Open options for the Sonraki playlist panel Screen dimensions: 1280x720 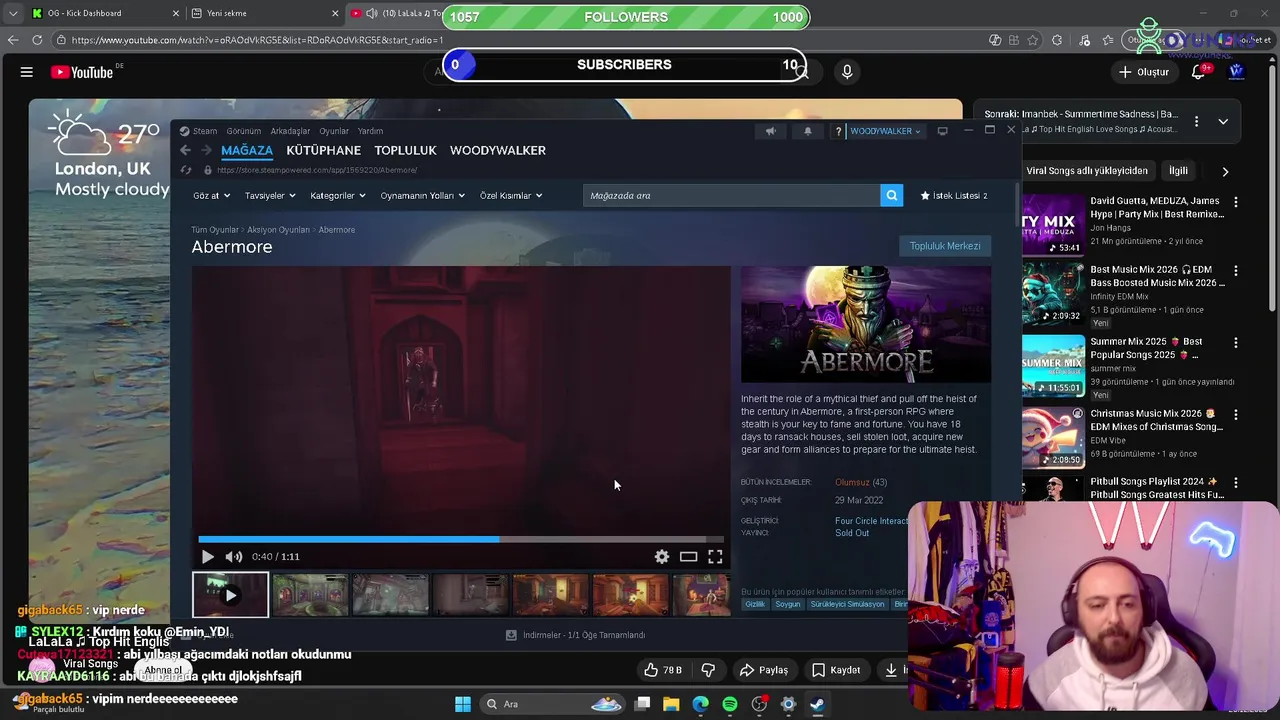point(1196,122)
